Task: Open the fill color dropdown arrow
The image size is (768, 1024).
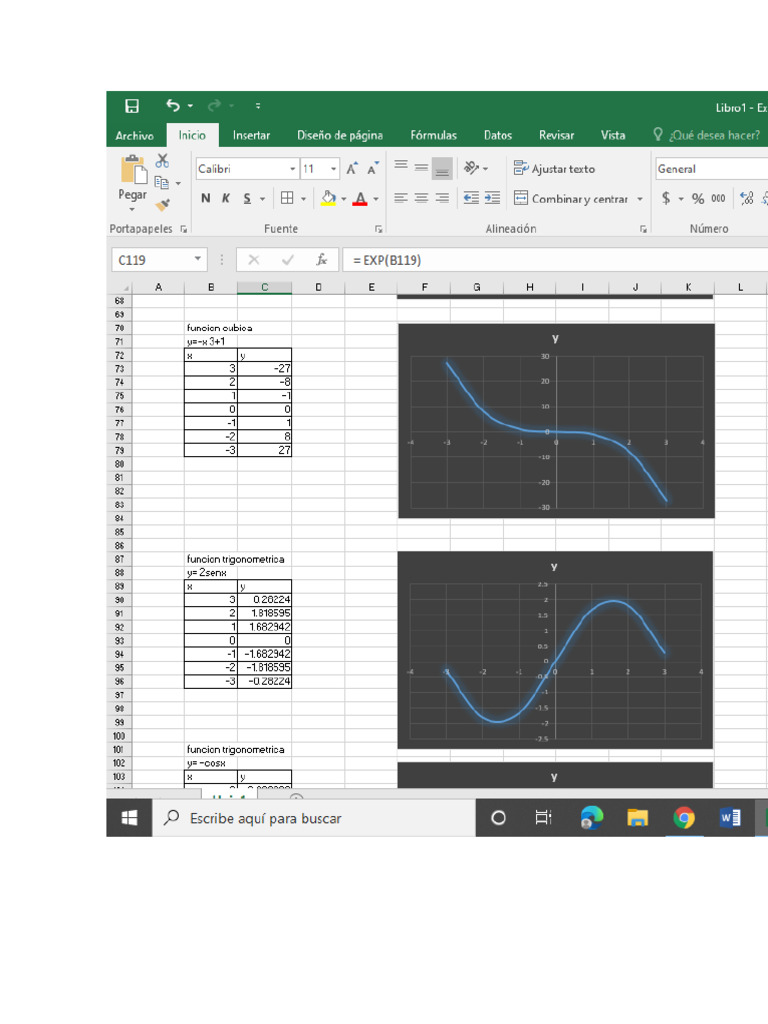Action: (344, 199)
